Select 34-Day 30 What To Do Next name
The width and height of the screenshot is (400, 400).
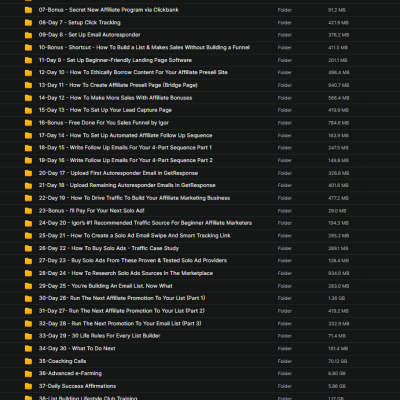[77, 349]
